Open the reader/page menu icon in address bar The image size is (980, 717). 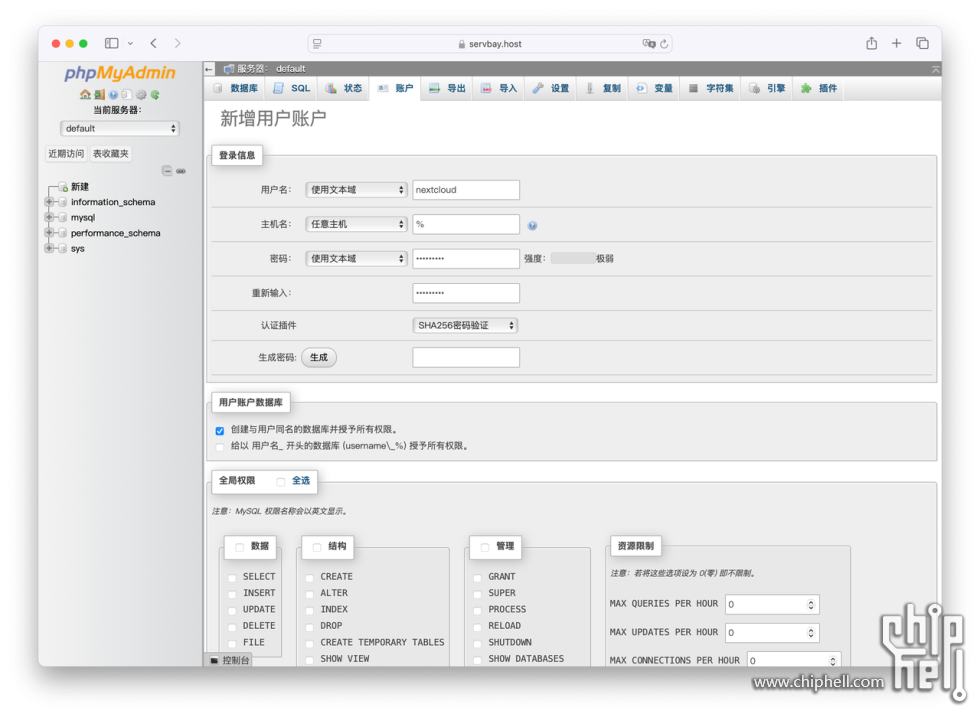[318, 44]
